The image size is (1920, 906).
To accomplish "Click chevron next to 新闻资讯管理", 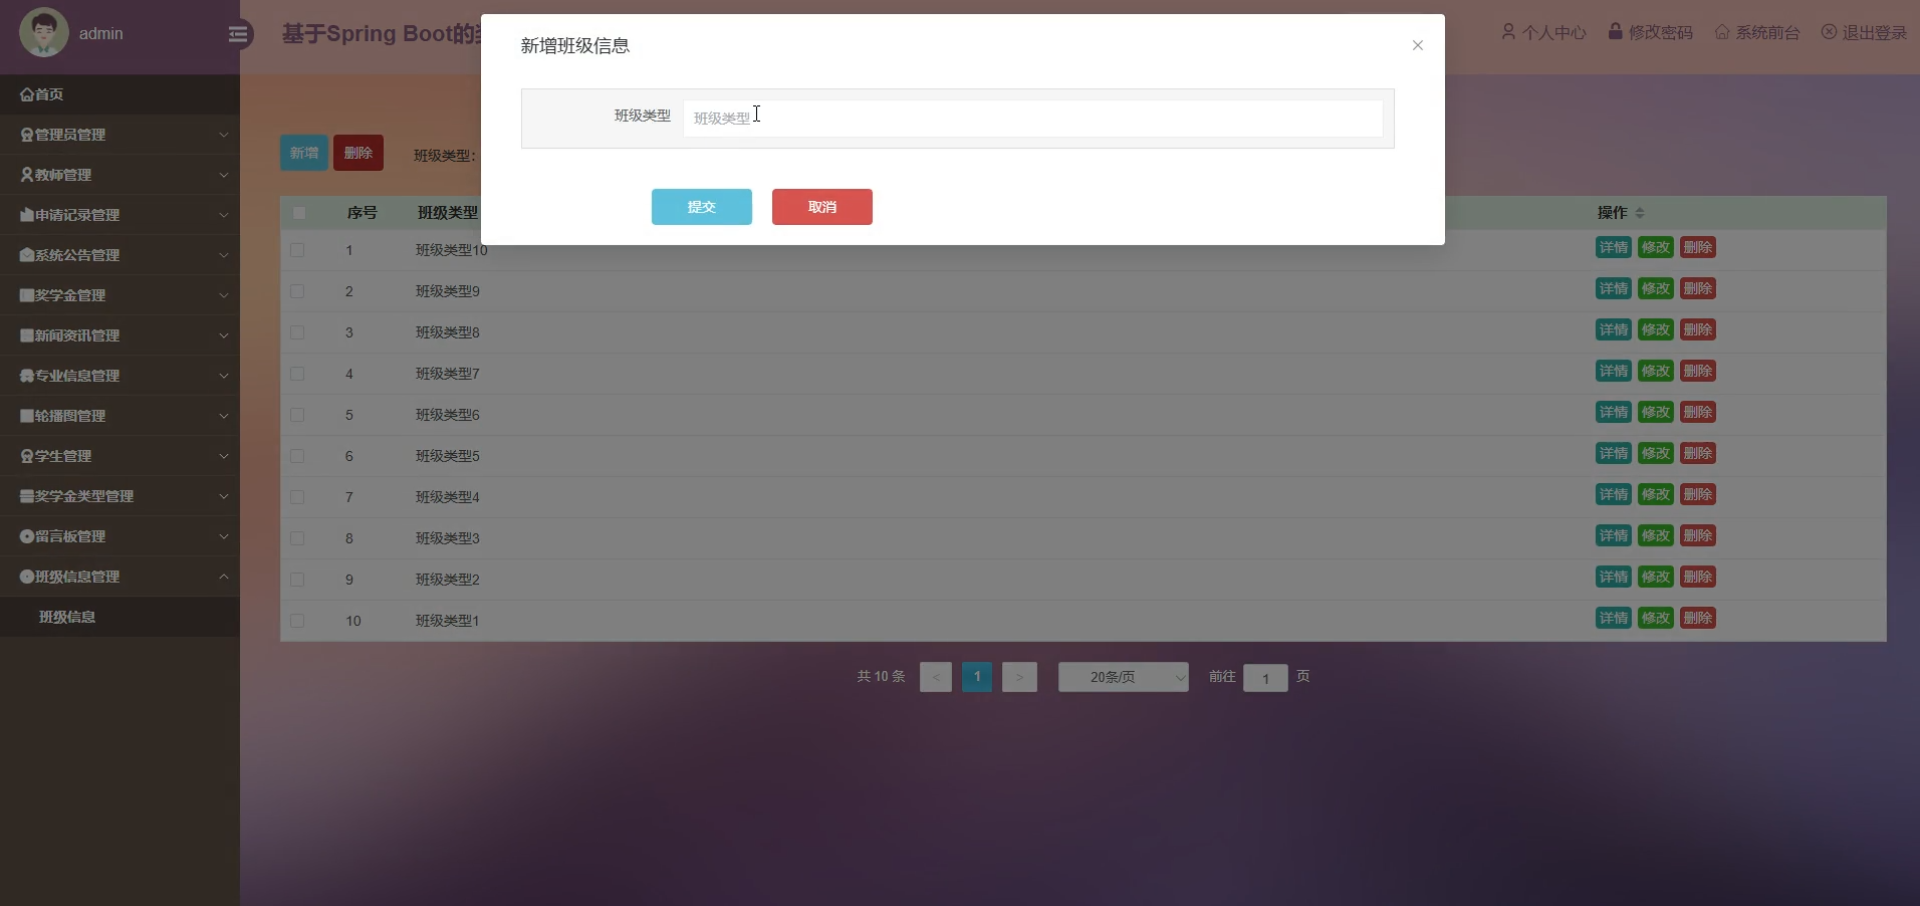I will pos(223,335).
